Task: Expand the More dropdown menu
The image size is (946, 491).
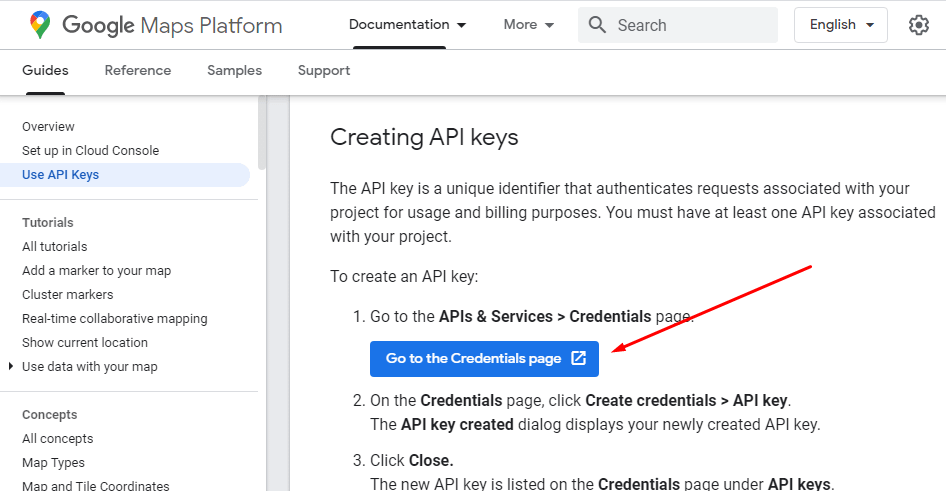Action: pos(529,25)
